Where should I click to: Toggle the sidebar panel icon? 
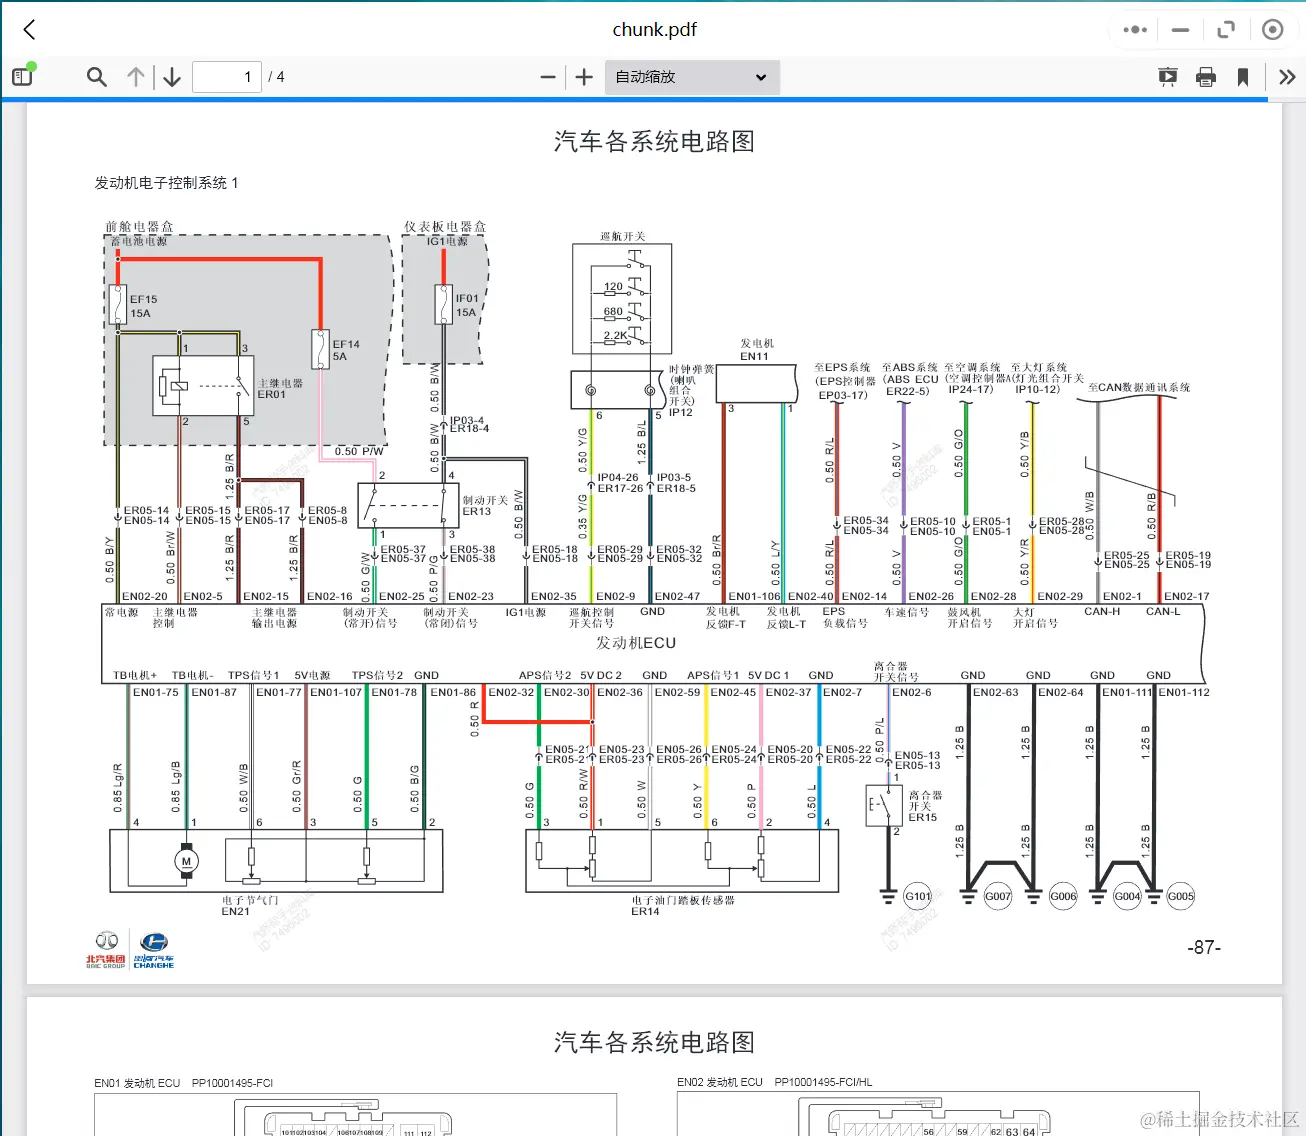(23, 76)
